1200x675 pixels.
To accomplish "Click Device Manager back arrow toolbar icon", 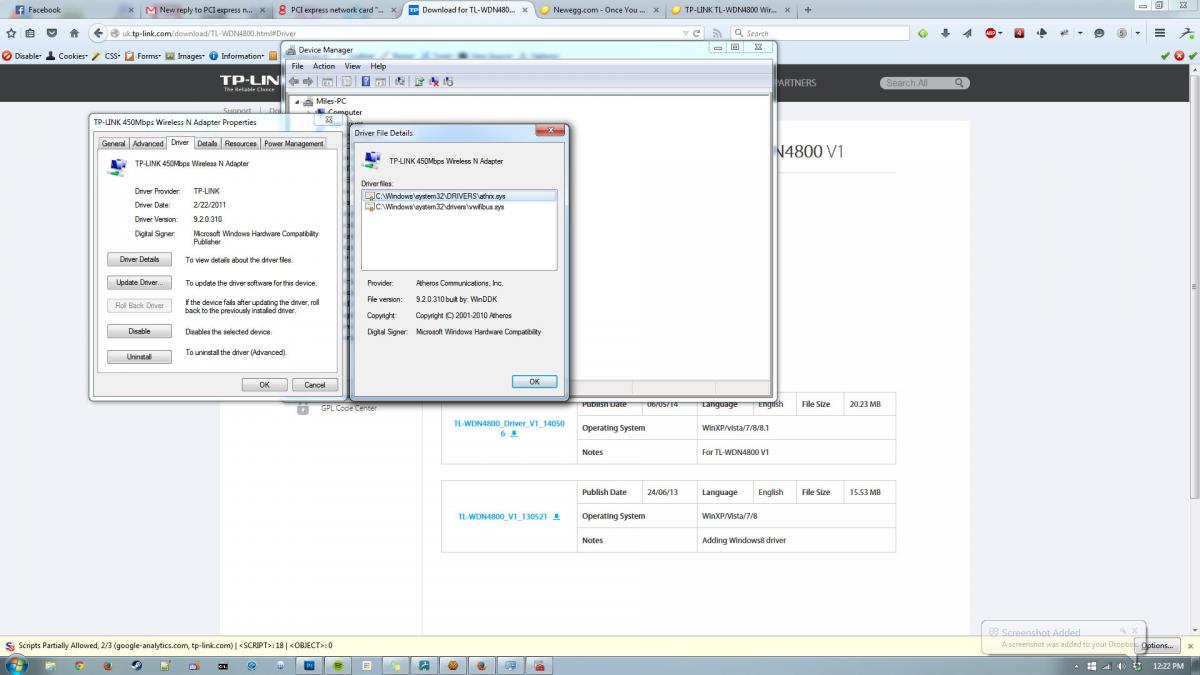I will pos(294,81).
